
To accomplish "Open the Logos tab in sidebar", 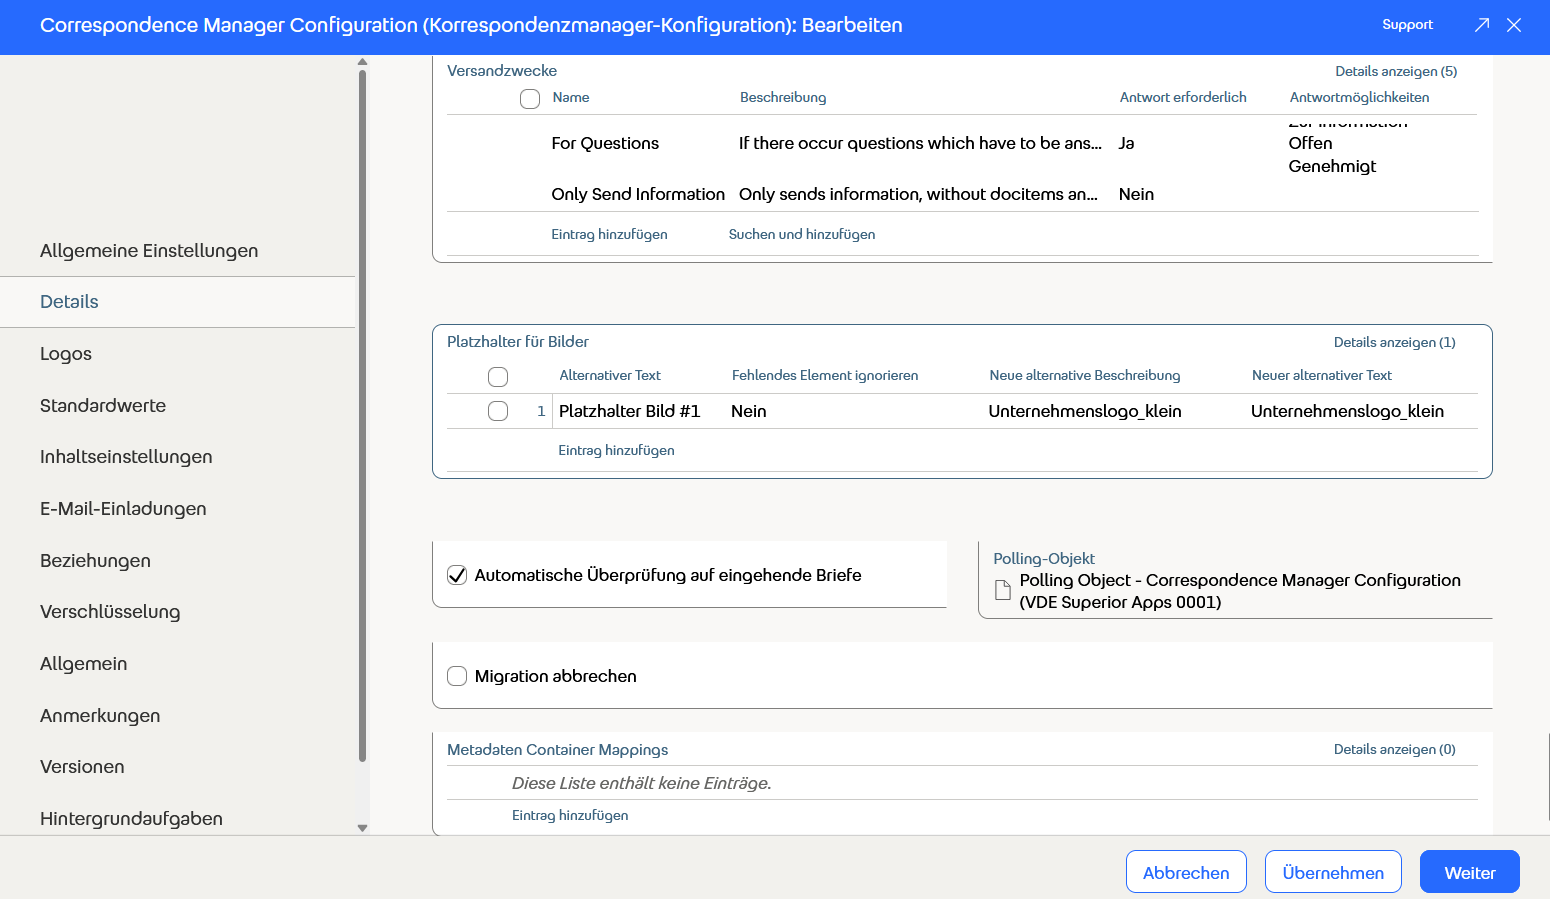I will click(66, 354).
